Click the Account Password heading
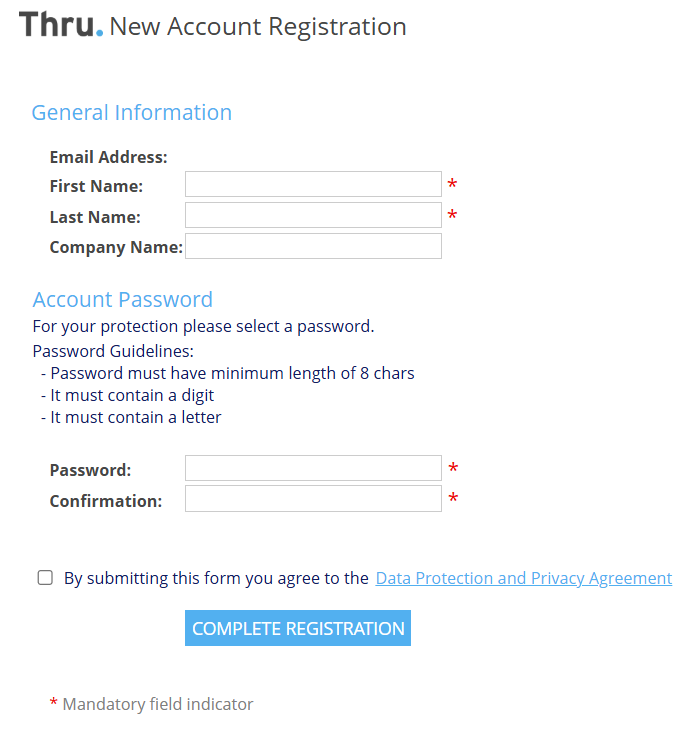The height and width of the screenshot is (740, 692). coord(122,300)
